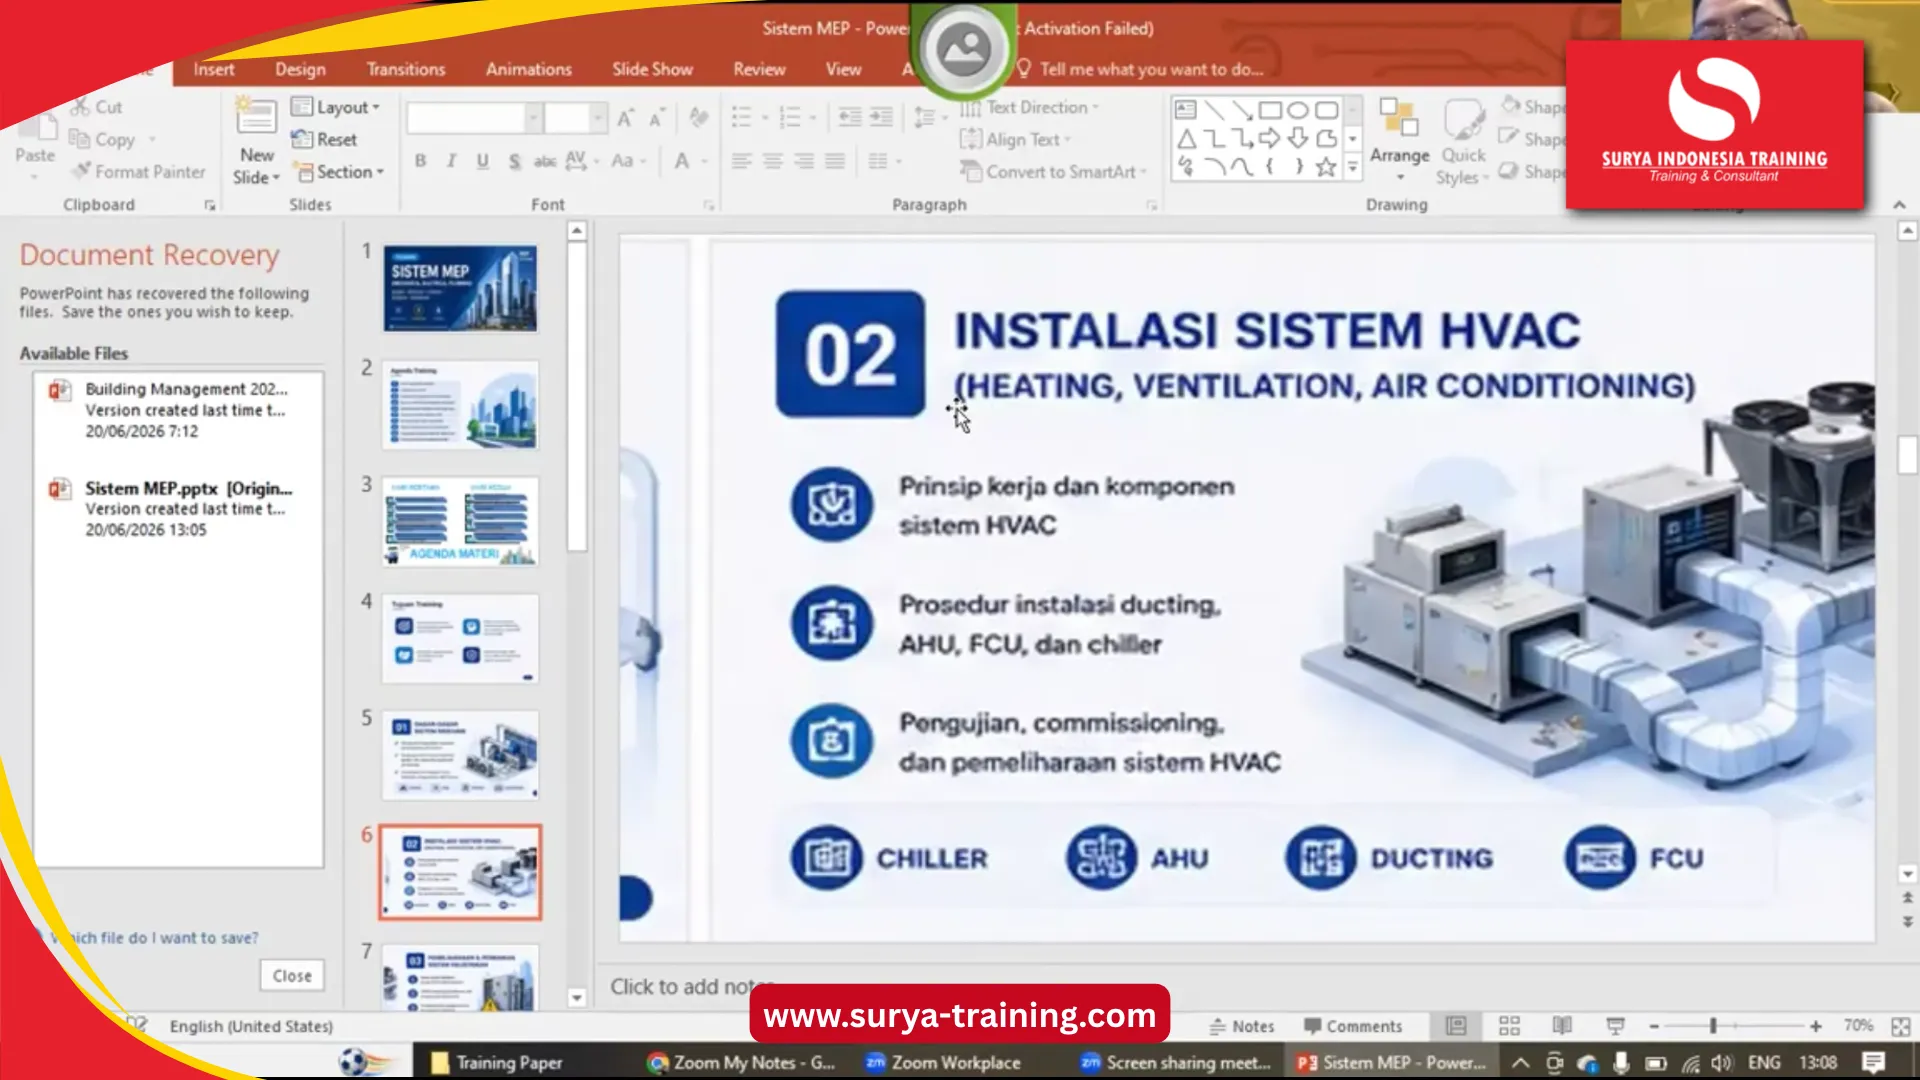Switch to Reading View
Image resolution: width=1920 pixels, height=1080 pixels.
[1562, 1026]
